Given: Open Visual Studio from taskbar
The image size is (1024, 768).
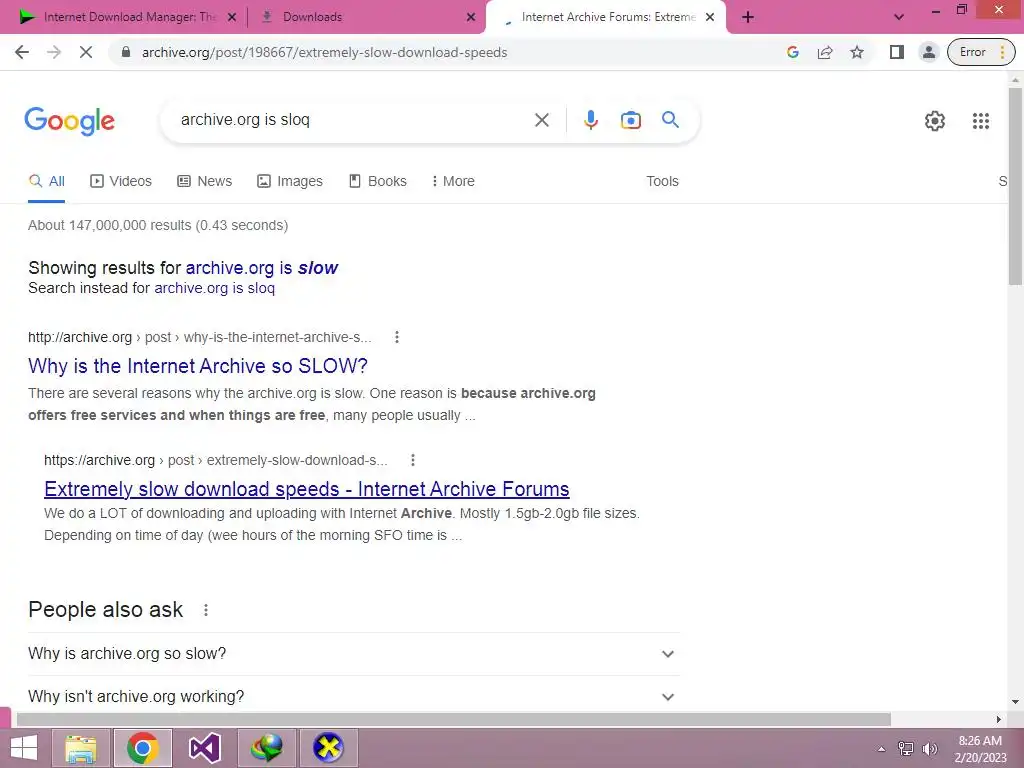Looking at the screenshot, I should click(x=204, y=748).
